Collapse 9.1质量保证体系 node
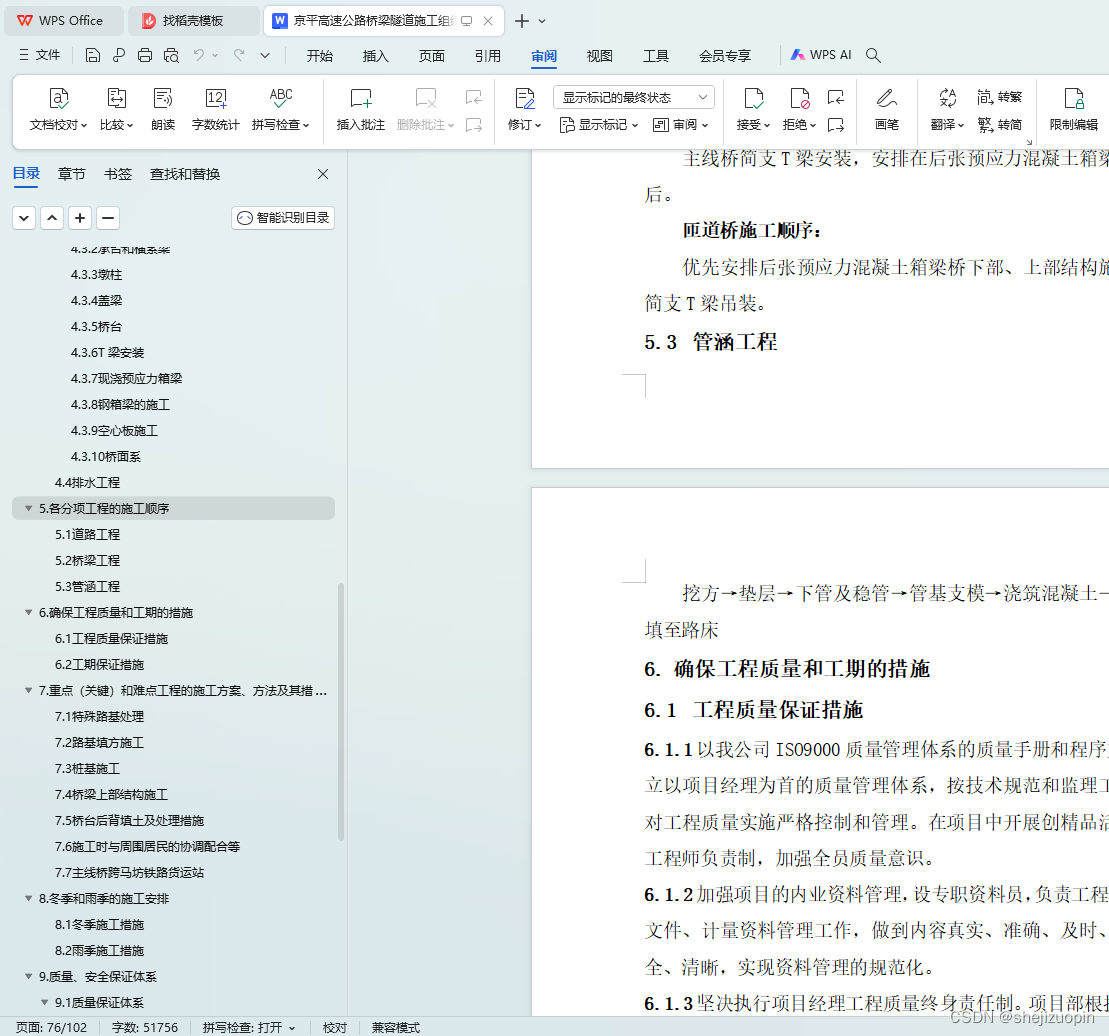1109x1036 pixels. pos(45,1002)
